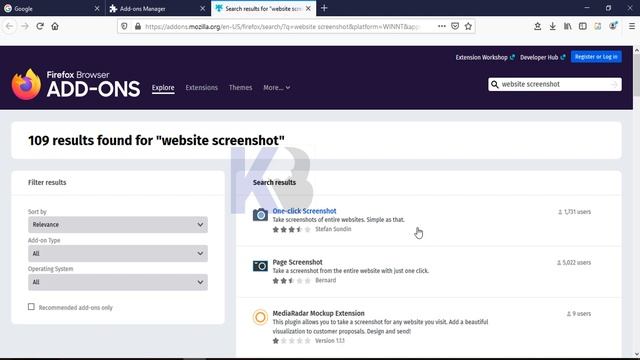Click the toolbar extension icon beside Downloads
This screenshot has width=640, height=360.
click(x=538, y=26)
